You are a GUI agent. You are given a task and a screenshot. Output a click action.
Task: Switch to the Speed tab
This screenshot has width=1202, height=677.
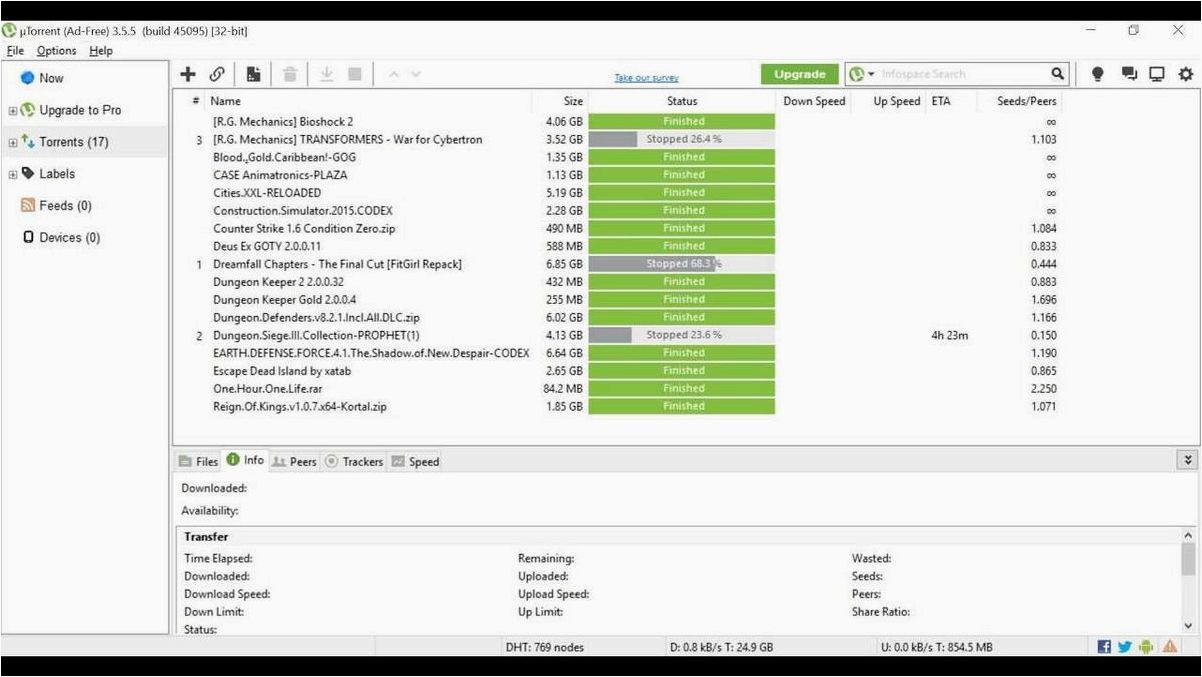point(415,461)
